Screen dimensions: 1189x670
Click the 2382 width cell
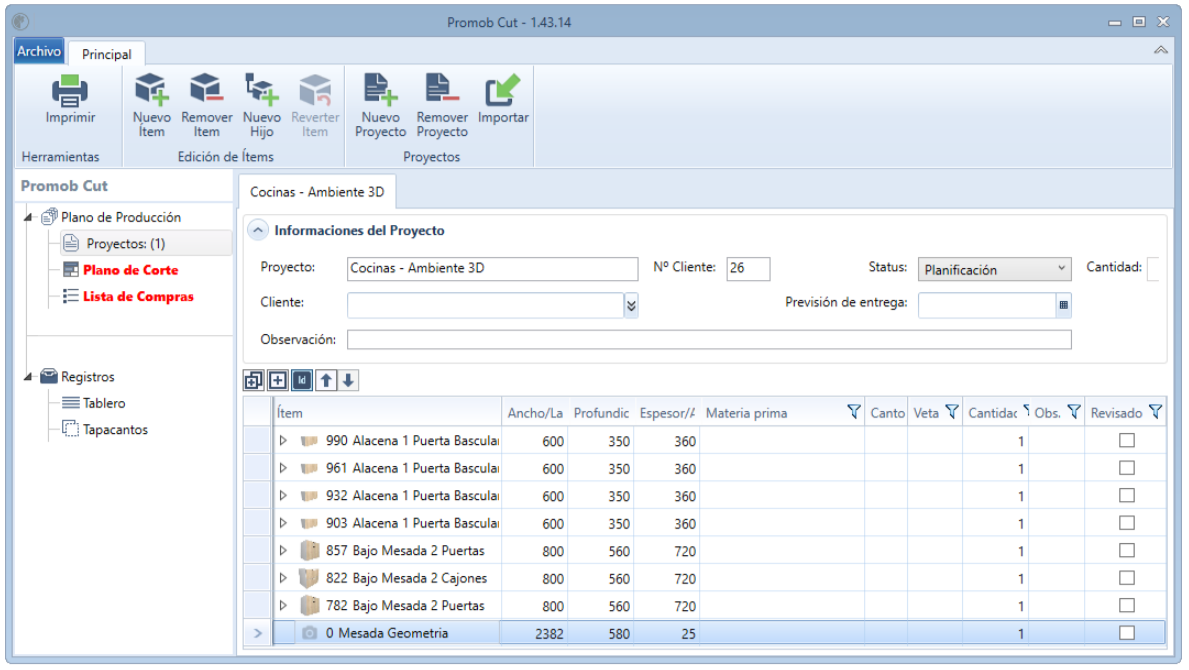coord(535,633)
